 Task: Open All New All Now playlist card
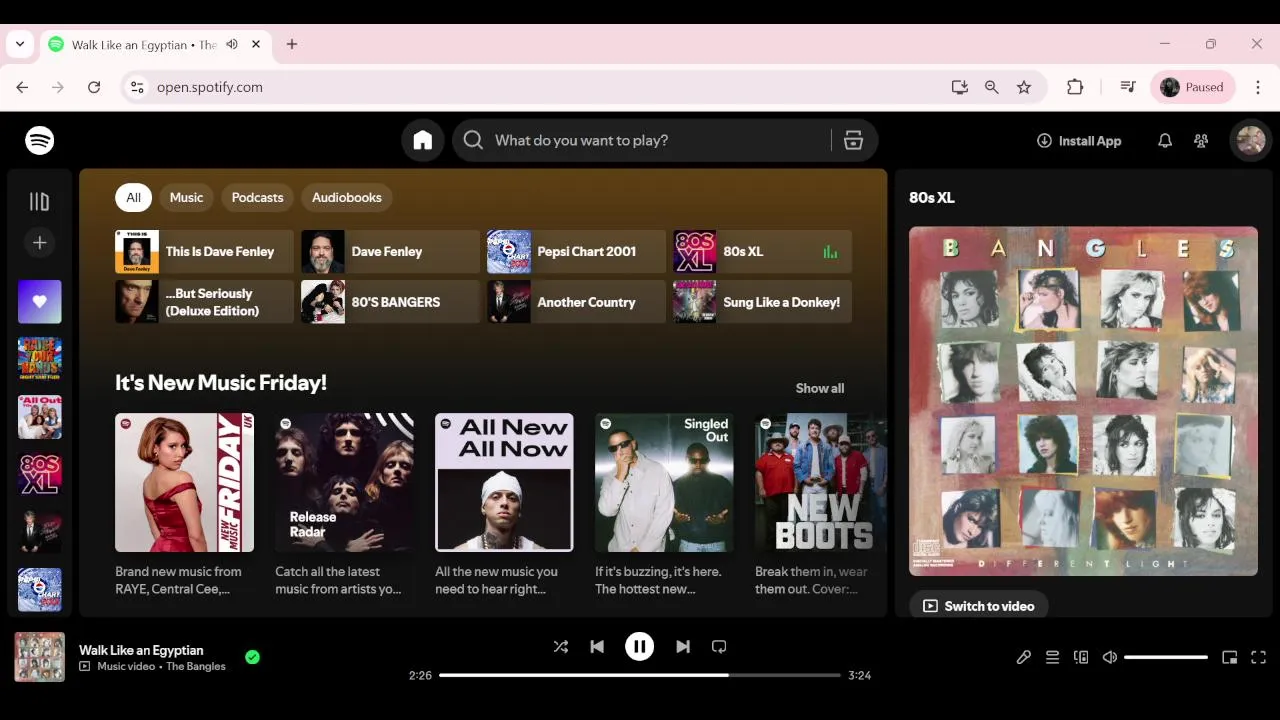504,505
